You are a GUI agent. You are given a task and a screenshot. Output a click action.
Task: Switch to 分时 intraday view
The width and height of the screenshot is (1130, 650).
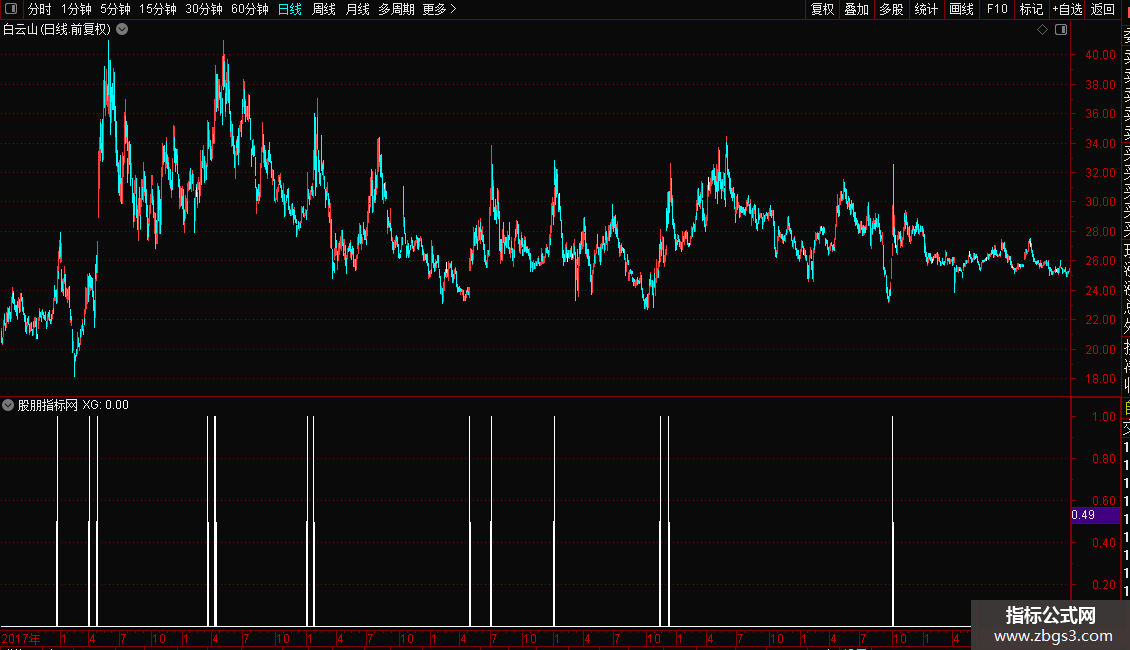40,9
